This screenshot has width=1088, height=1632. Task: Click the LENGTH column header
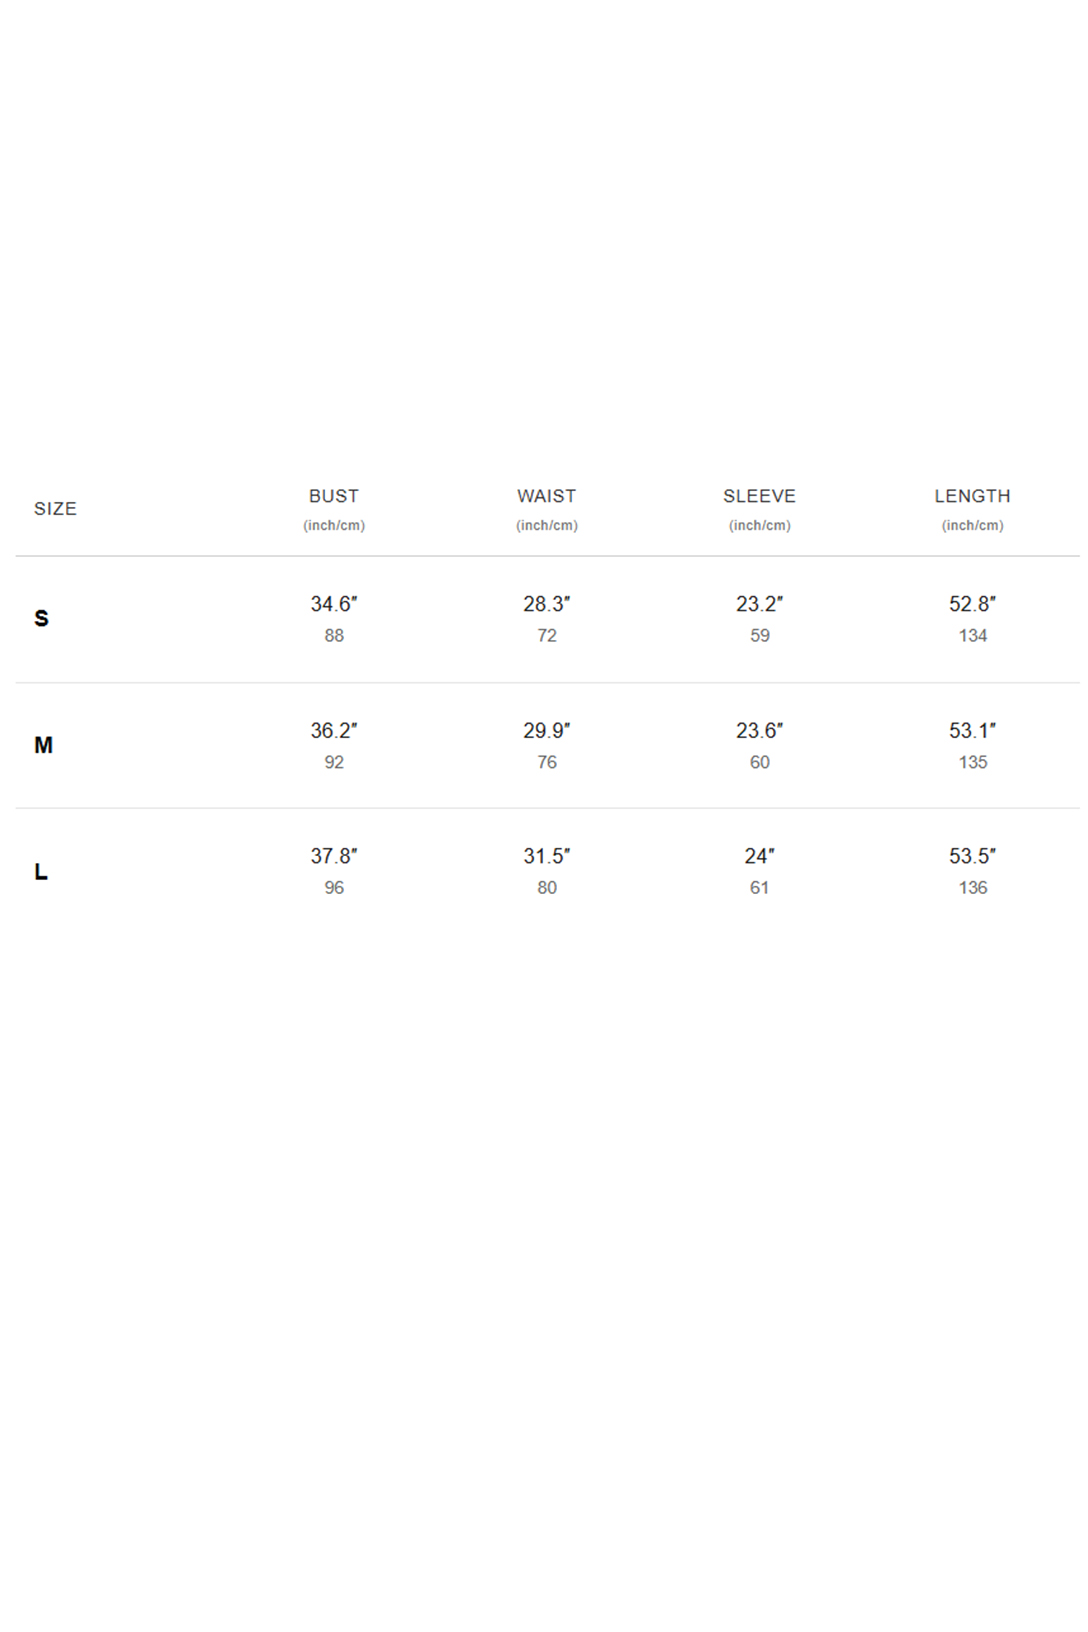[x=973, y=496]
